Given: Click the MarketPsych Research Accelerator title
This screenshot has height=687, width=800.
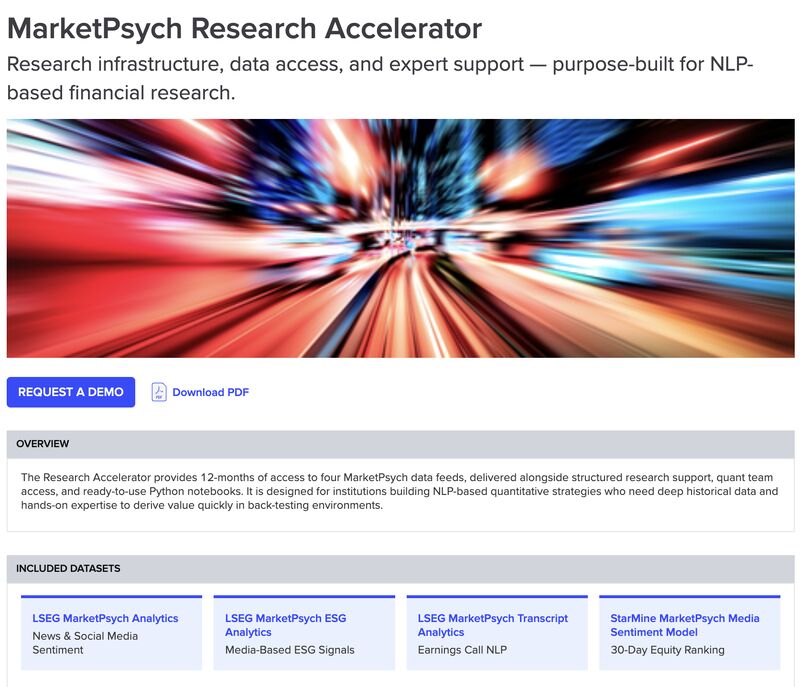Looking at the screenshot, I should [244, 29].
